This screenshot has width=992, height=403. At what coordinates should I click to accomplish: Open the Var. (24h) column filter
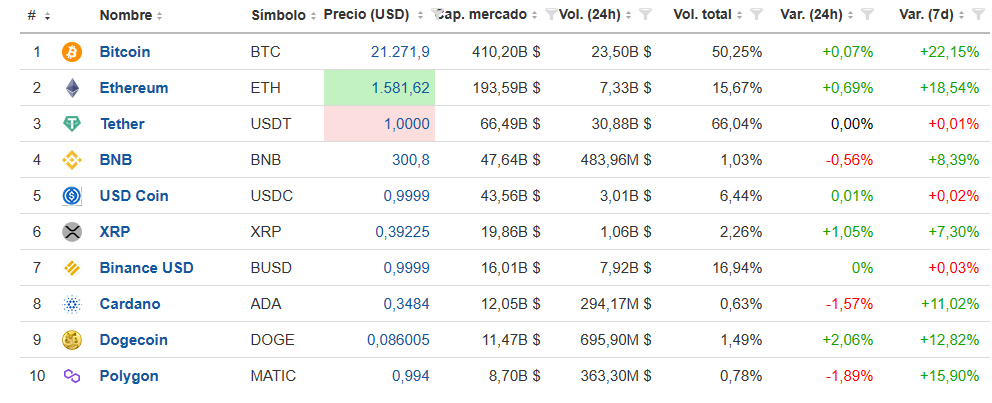click(866, 15)
